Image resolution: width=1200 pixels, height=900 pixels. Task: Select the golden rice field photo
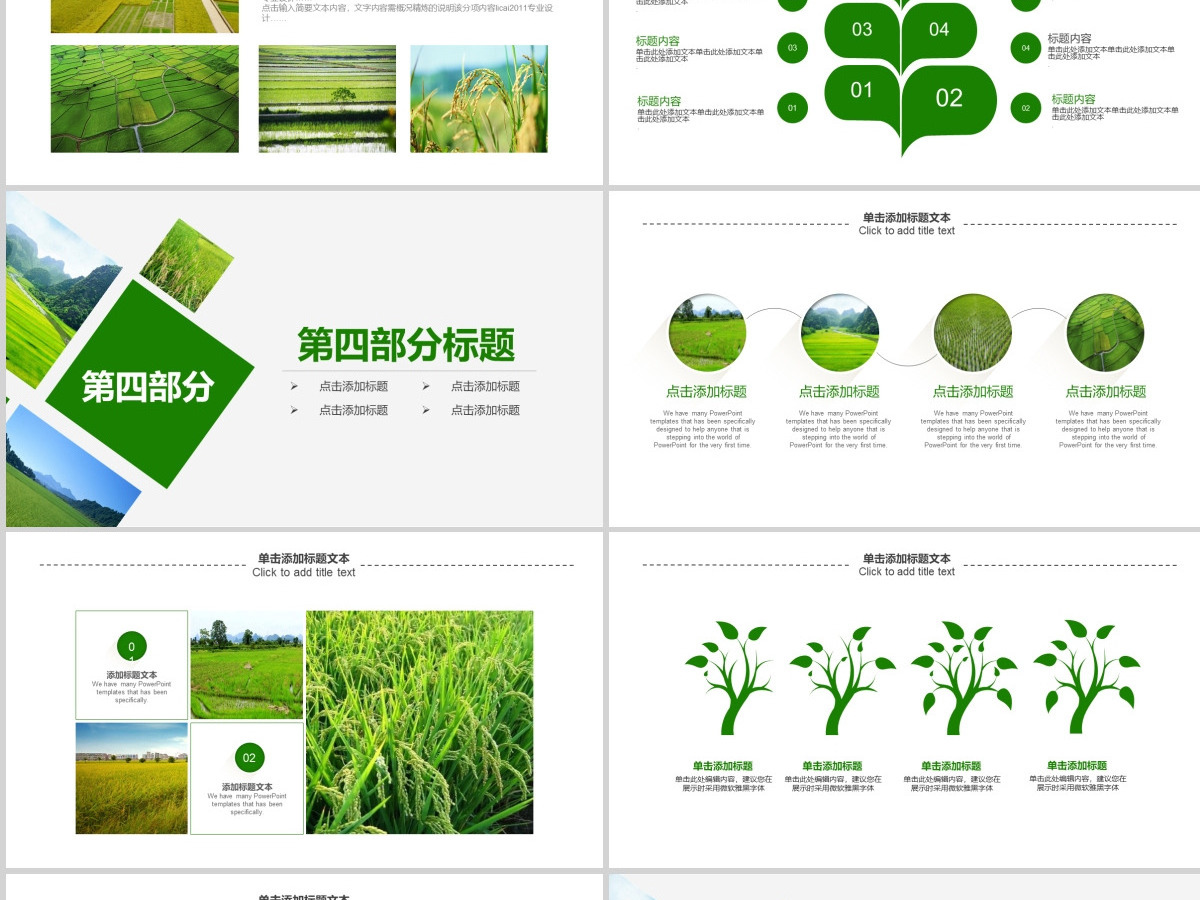(131, 778)
